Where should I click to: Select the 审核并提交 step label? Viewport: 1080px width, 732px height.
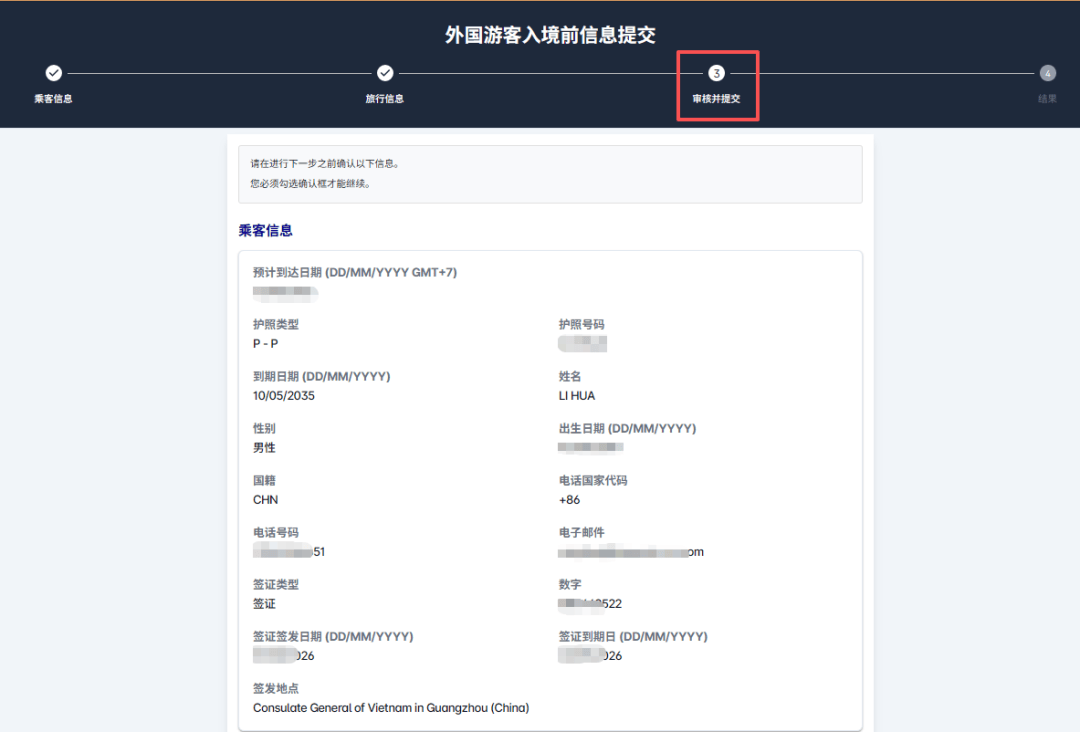coord(716,98)
